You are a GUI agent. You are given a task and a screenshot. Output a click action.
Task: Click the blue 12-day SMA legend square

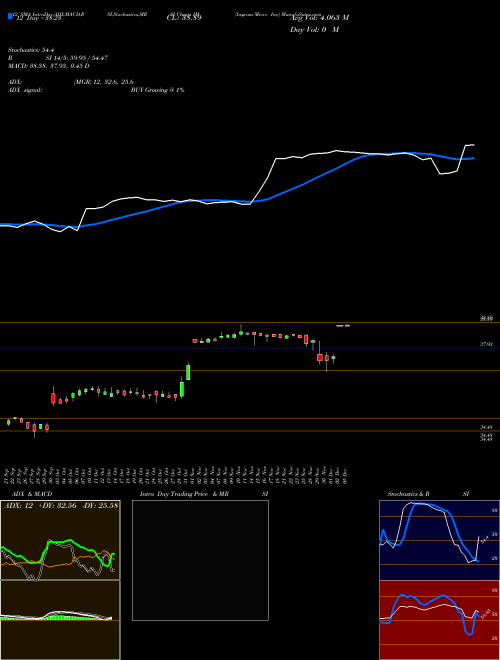10,17
